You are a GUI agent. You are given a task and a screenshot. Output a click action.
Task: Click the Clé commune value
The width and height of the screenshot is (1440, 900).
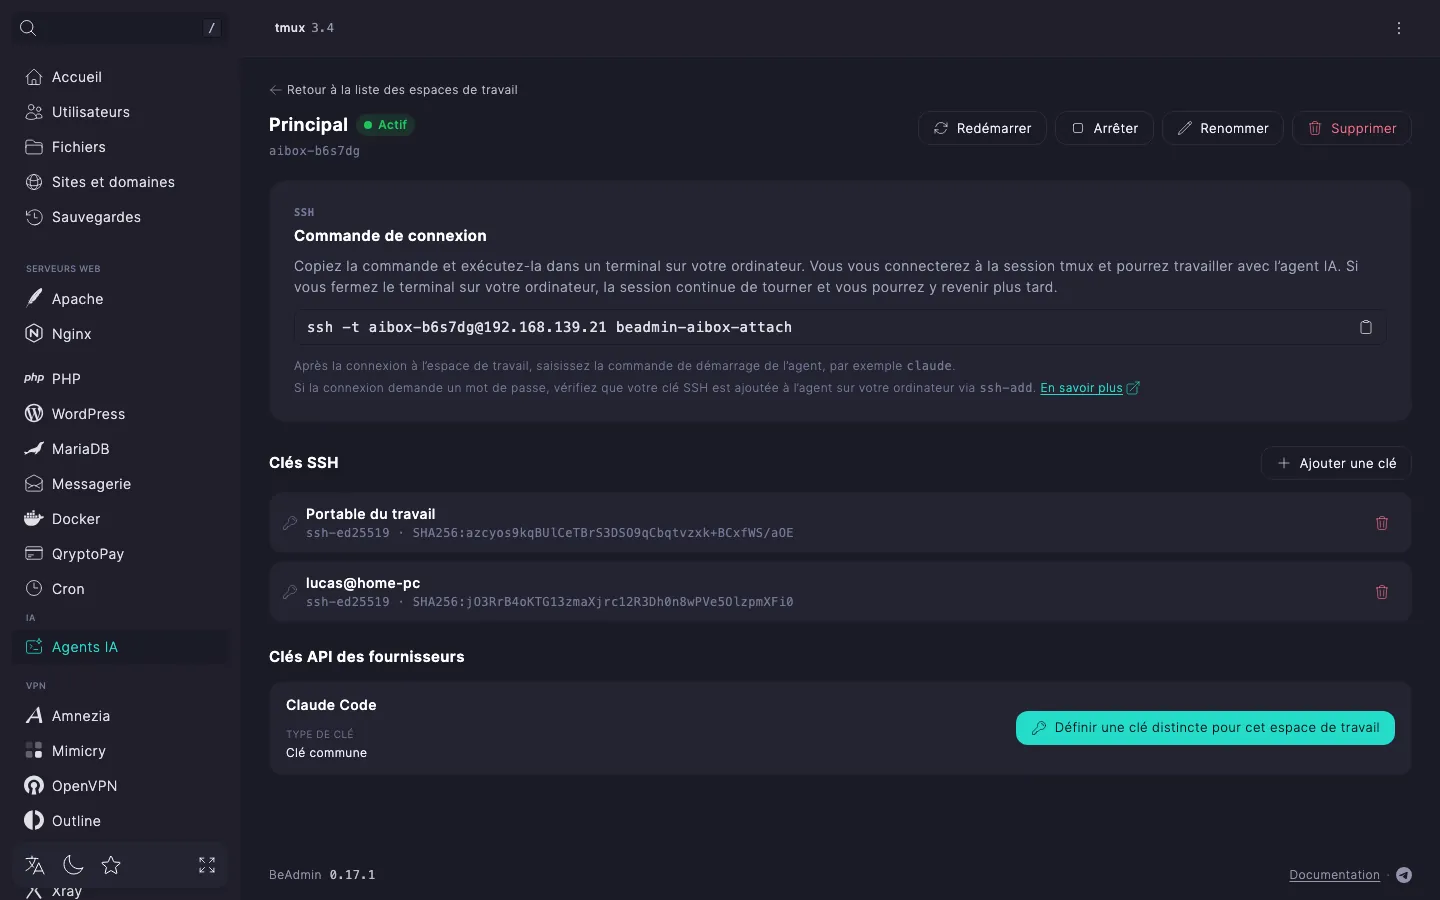[x=326, y=753]
